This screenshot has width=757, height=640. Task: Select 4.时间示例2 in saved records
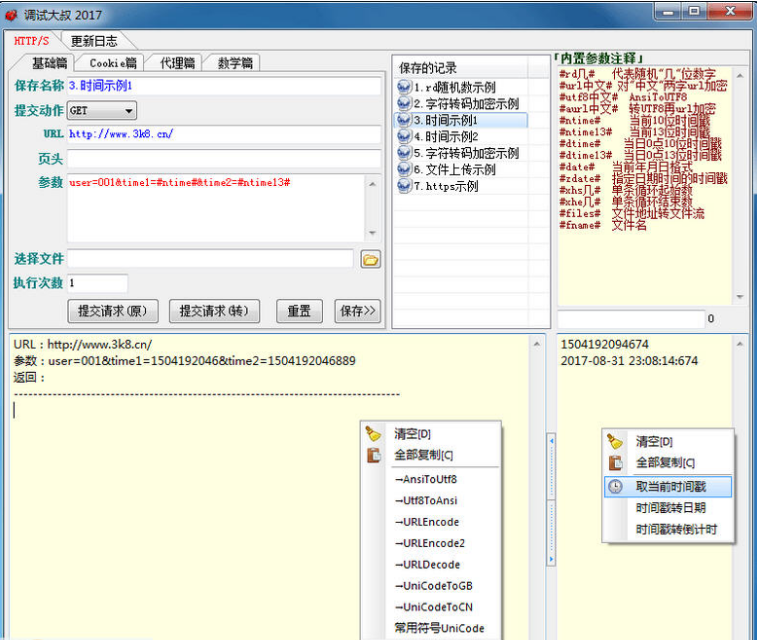tap(451, 137)
